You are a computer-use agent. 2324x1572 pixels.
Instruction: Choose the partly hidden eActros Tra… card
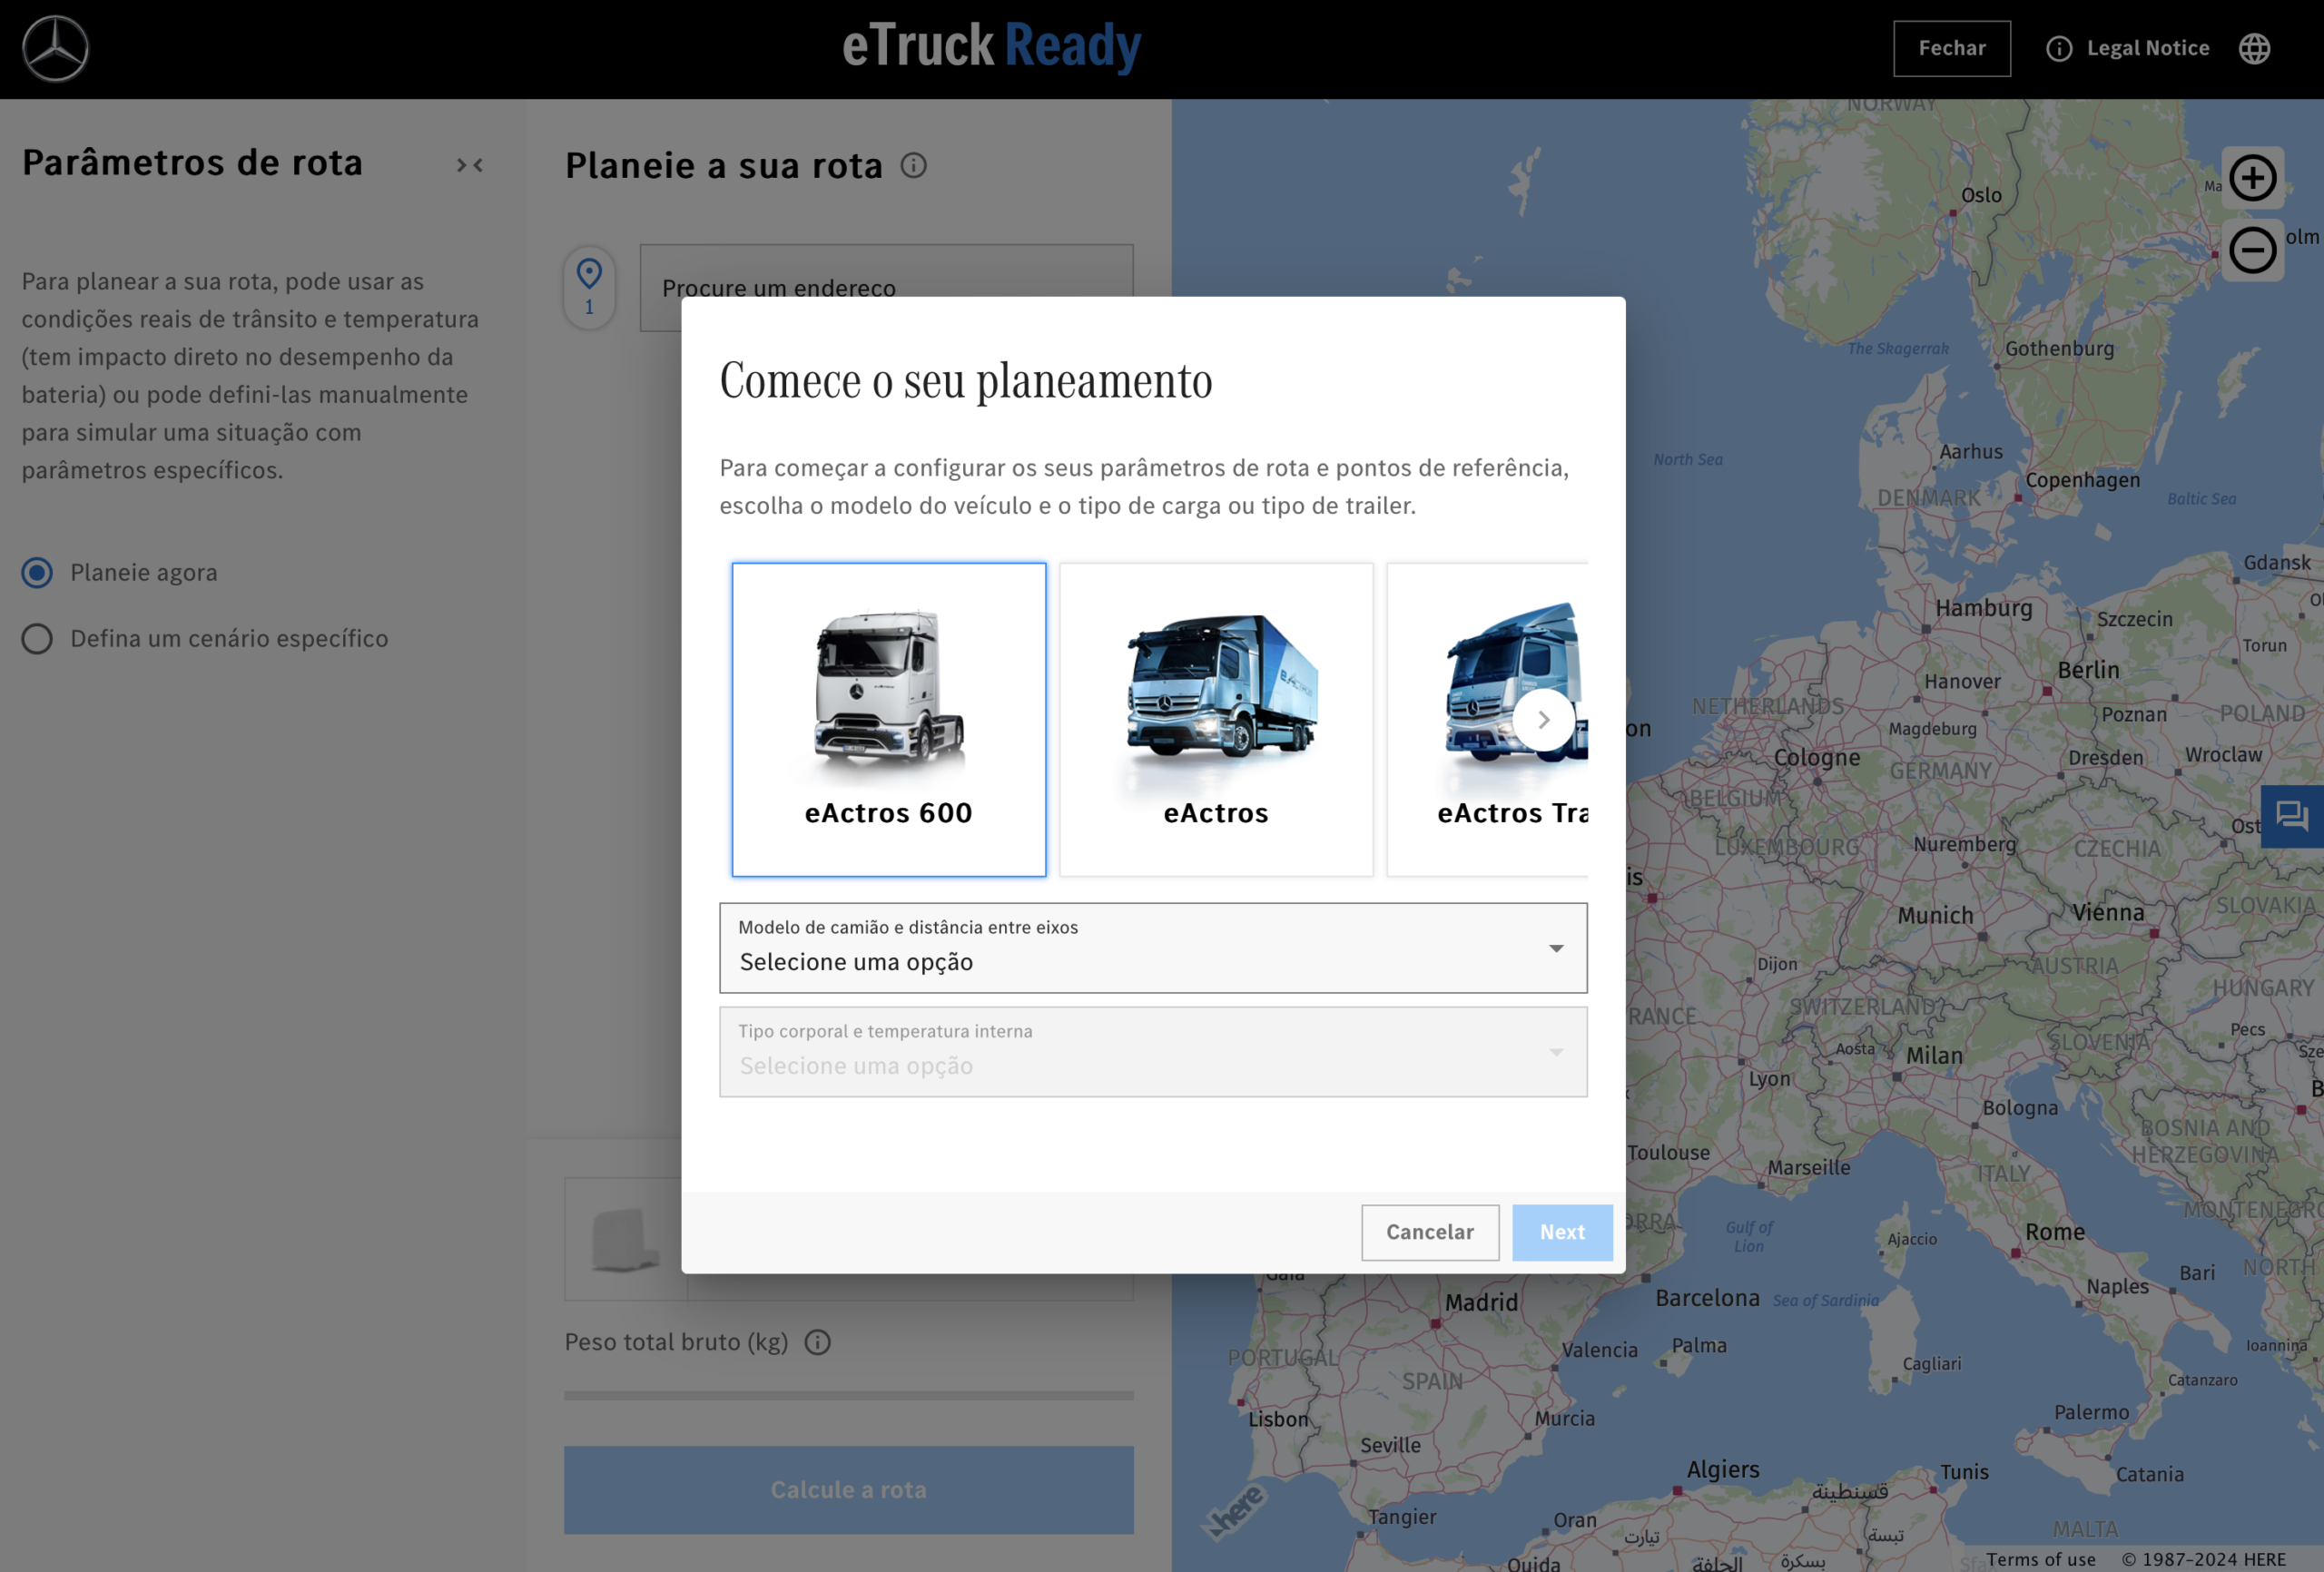coord(1487,719)
